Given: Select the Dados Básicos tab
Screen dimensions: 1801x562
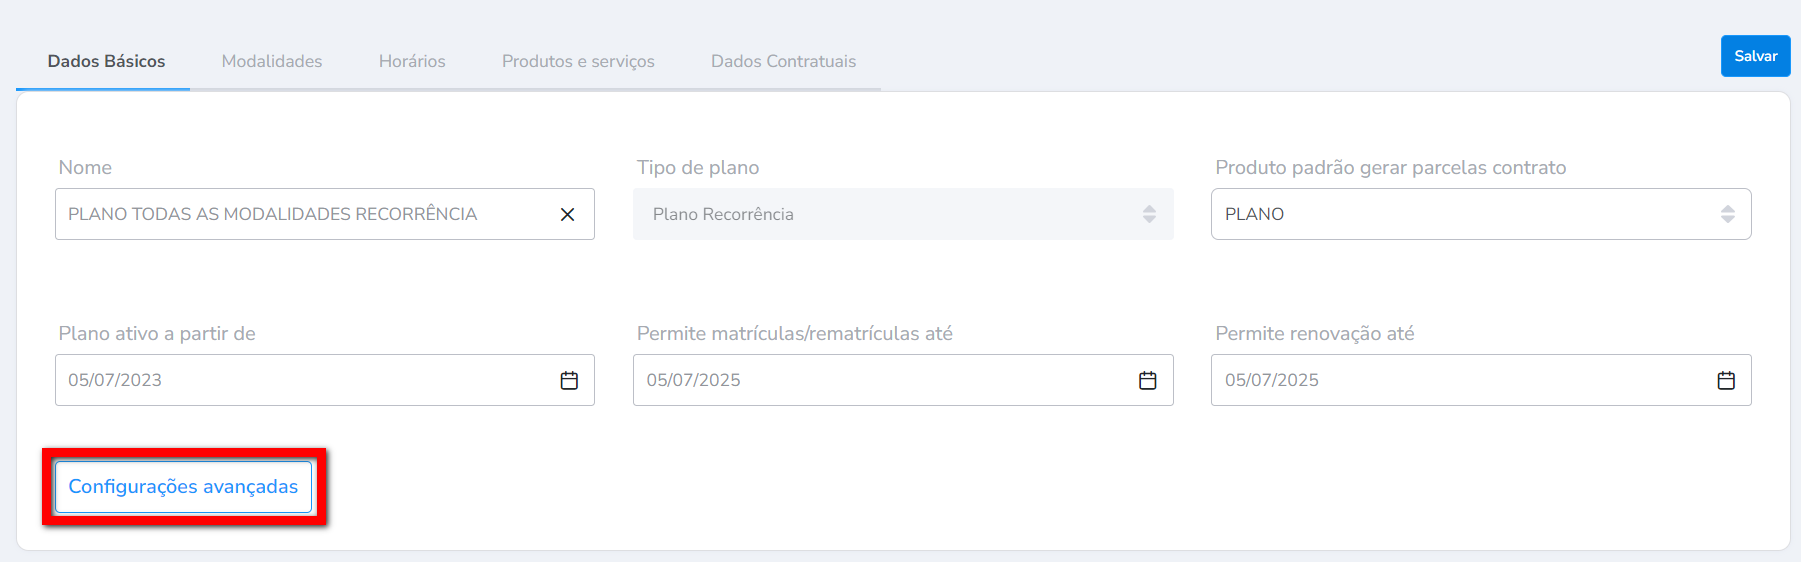Looking at the screenshot, I should coord(106,61).
